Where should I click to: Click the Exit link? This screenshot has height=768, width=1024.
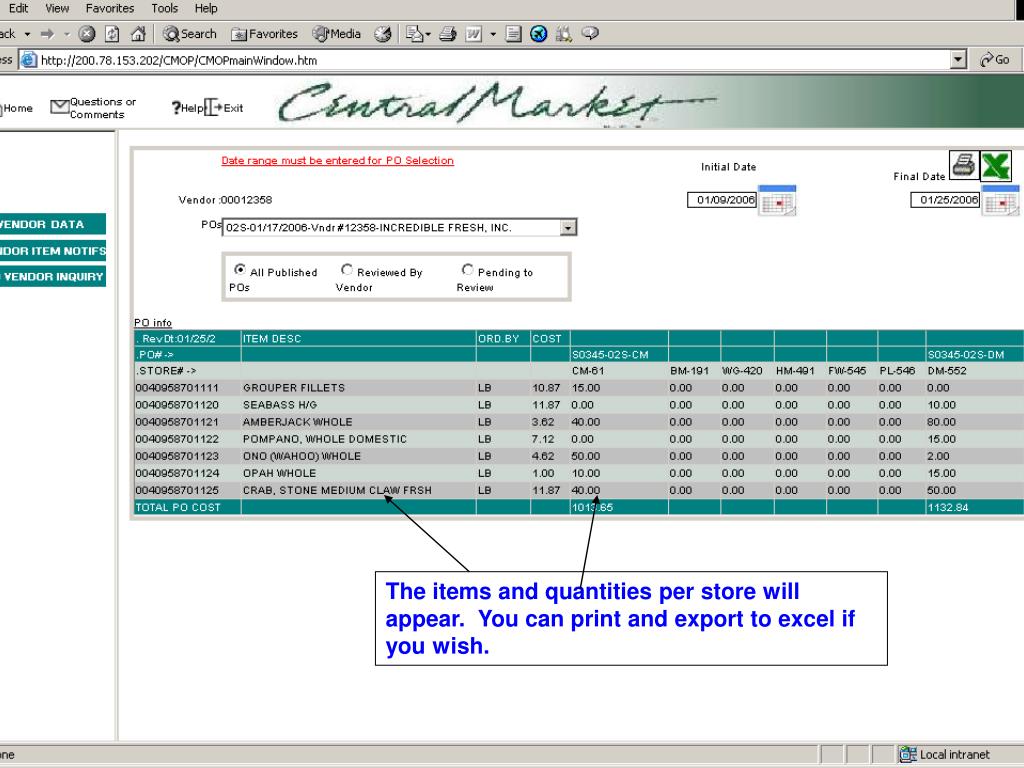pos(224,108)
